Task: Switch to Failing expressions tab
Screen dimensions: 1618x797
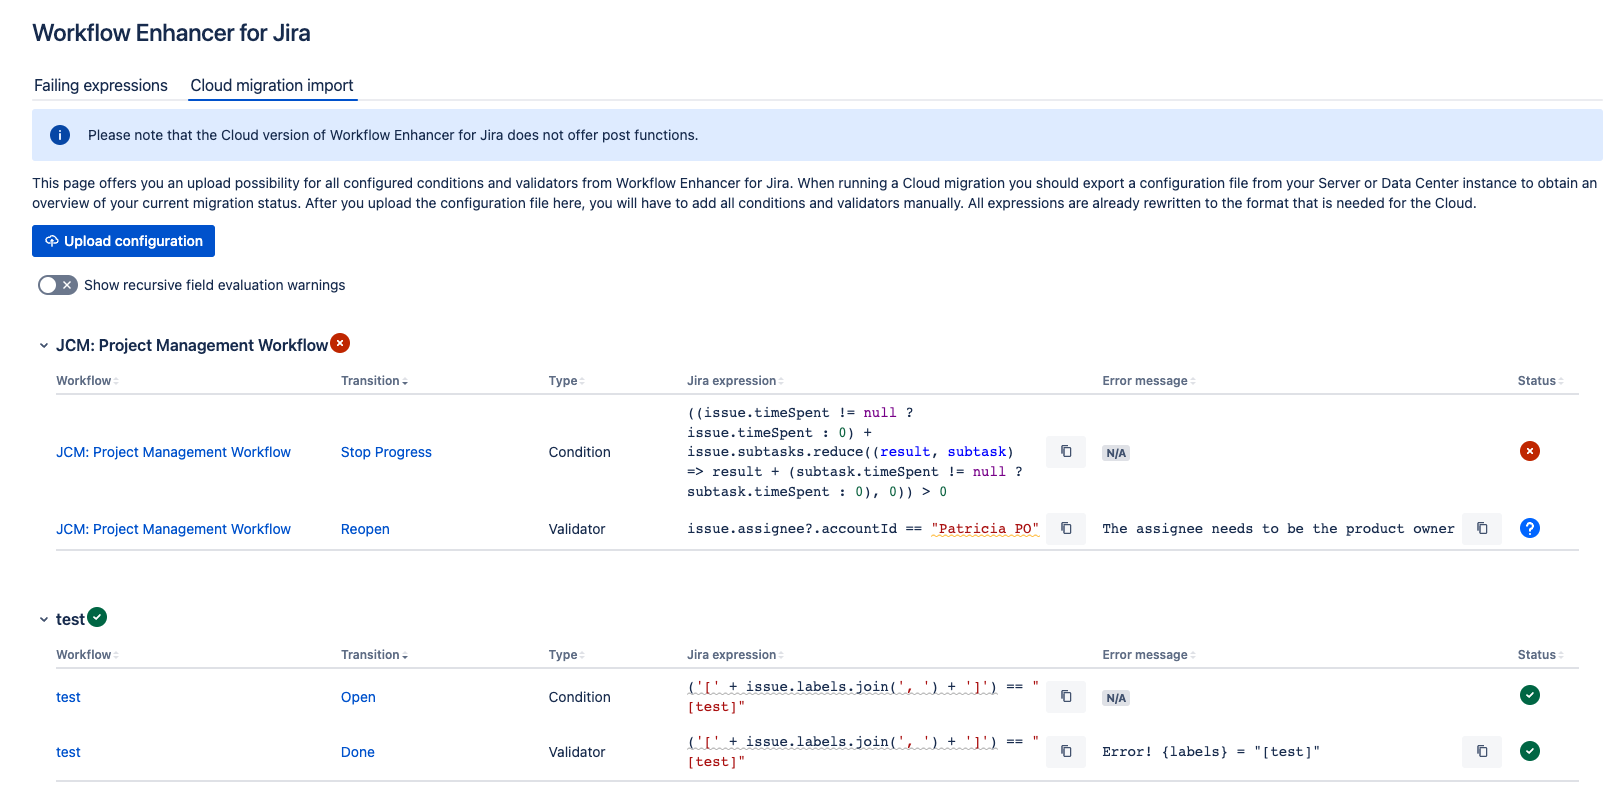Action: (101, 85)
